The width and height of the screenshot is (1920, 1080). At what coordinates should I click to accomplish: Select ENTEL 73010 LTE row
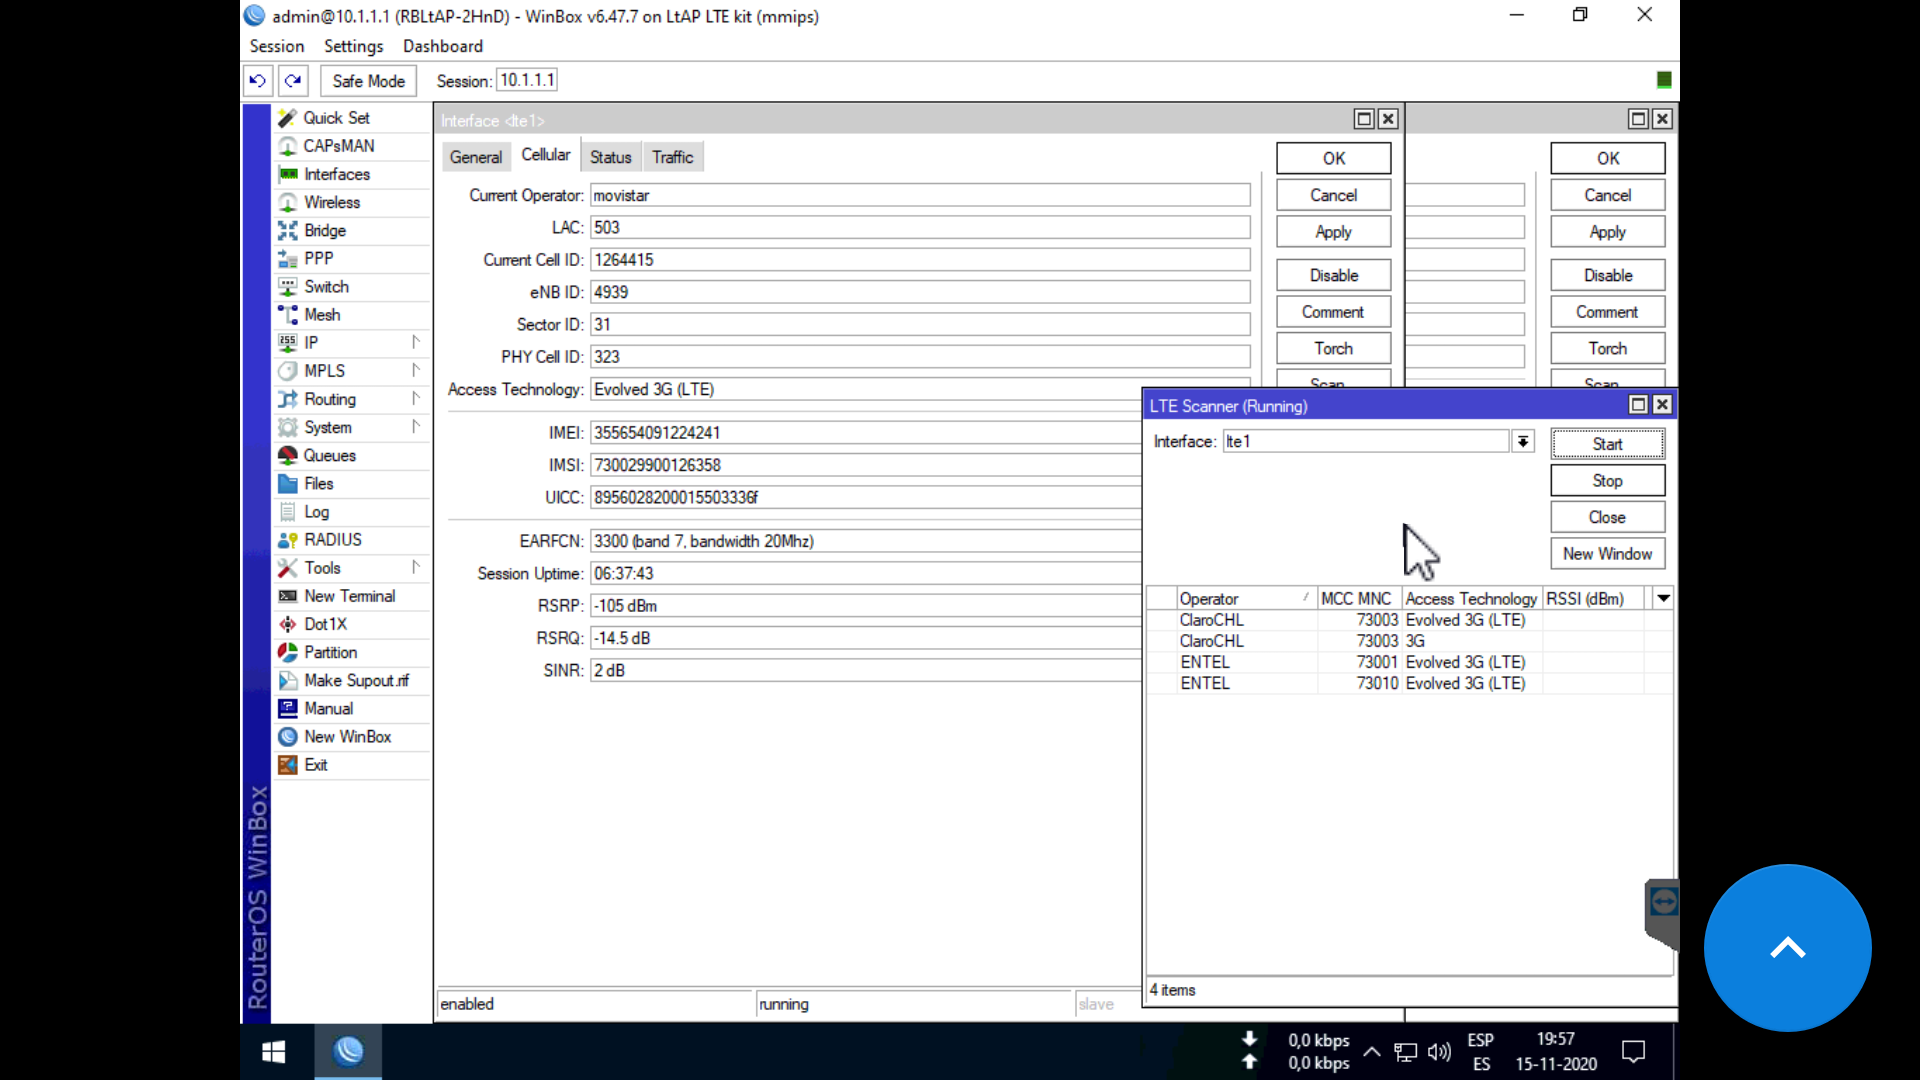(x=1409, y=683)
